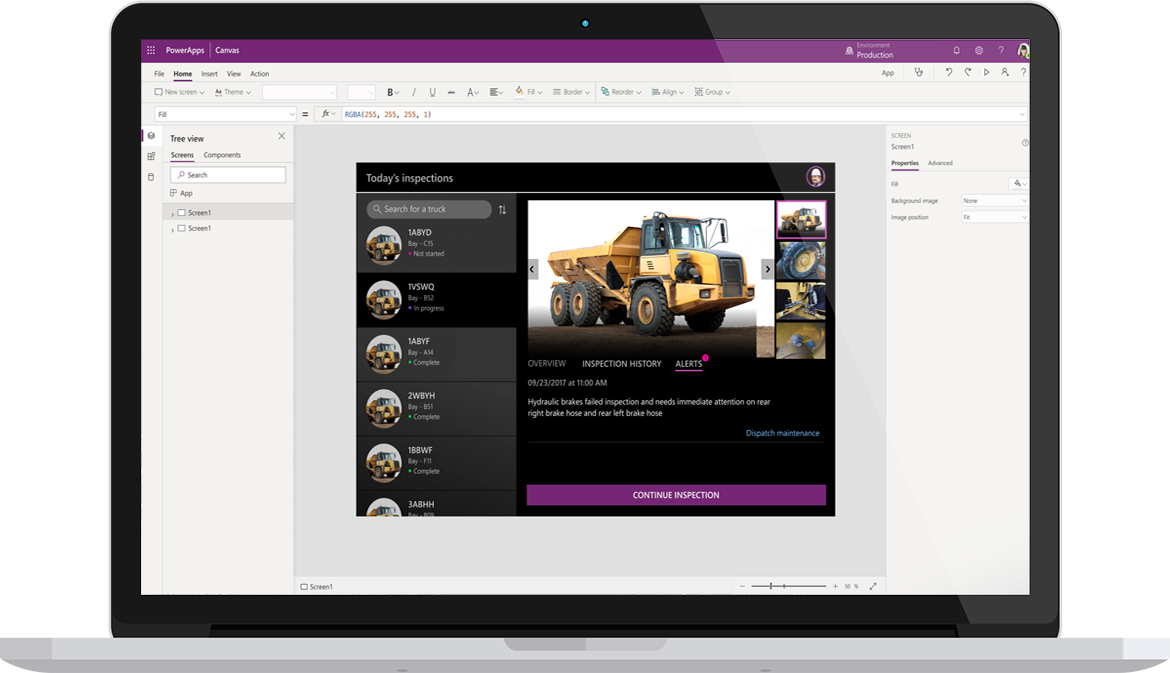1170x673 pixels.
Task: Open the Image position Fit dropdown
Action: [995, 217]
